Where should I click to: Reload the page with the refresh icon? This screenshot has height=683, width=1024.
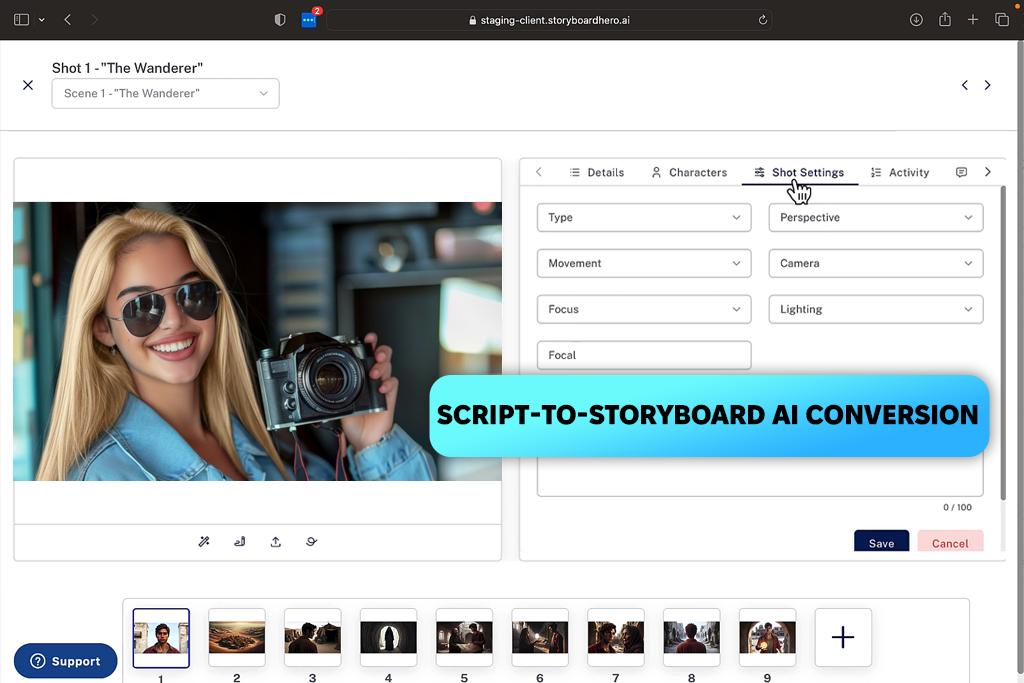pos(762,20)
